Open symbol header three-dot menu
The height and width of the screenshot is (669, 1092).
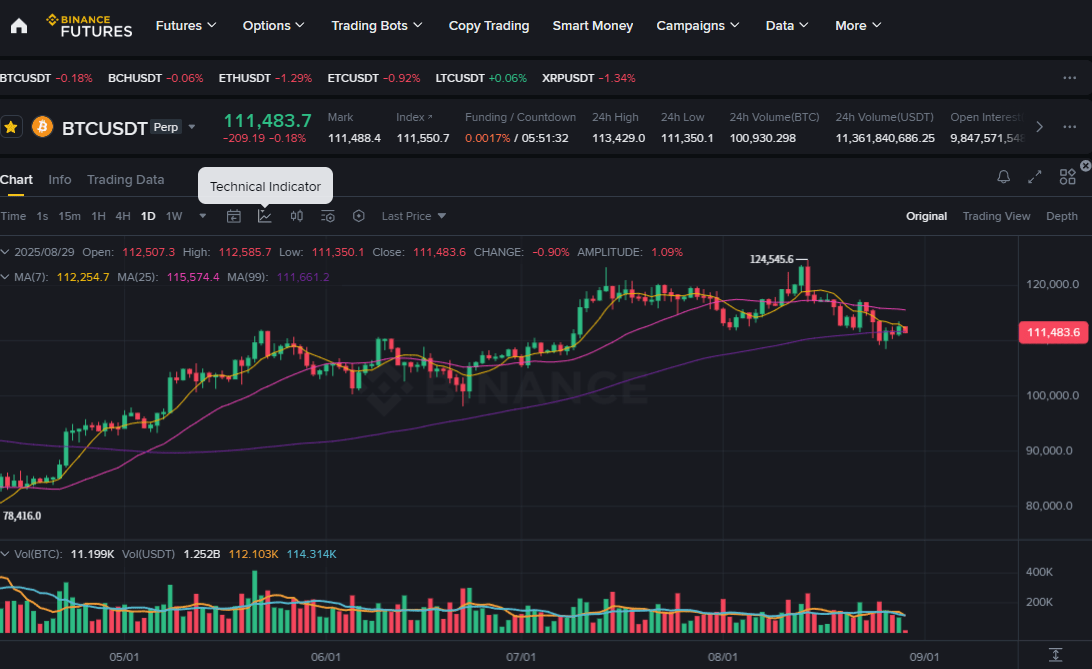point(1070,127)
